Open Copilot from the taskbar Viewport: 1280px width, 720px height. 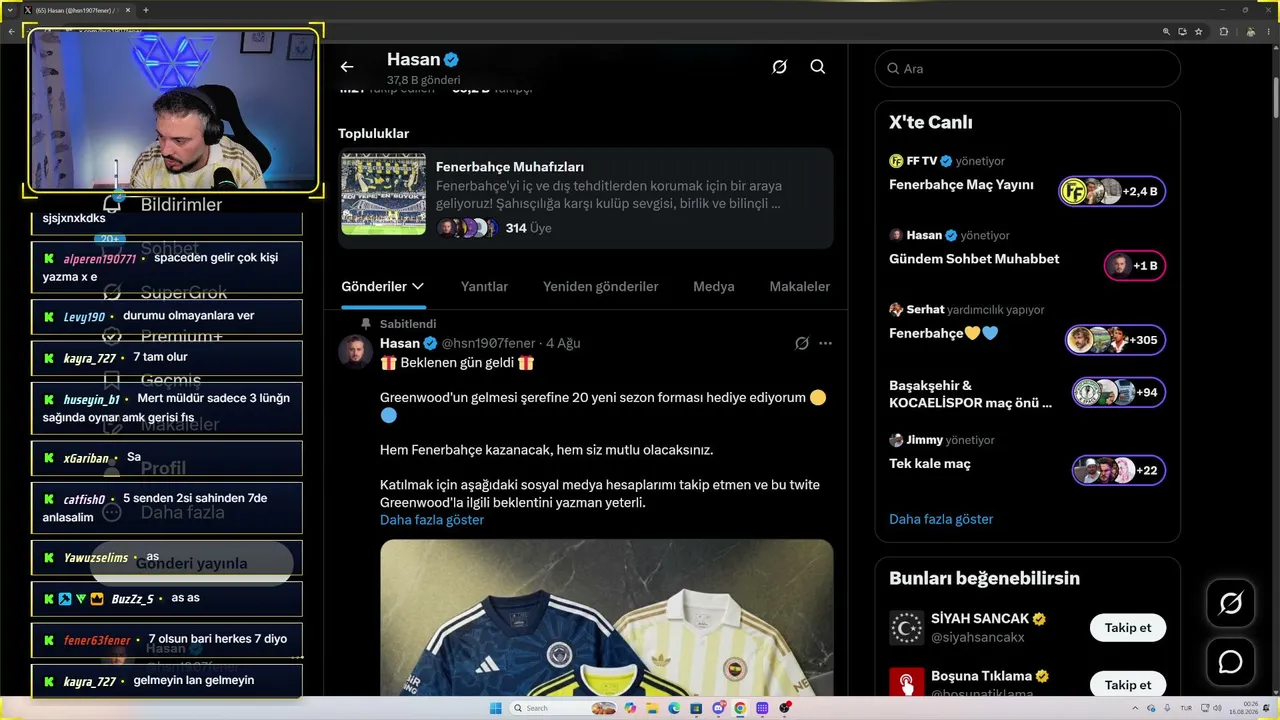pyautogui.click(x=629, y=708)
